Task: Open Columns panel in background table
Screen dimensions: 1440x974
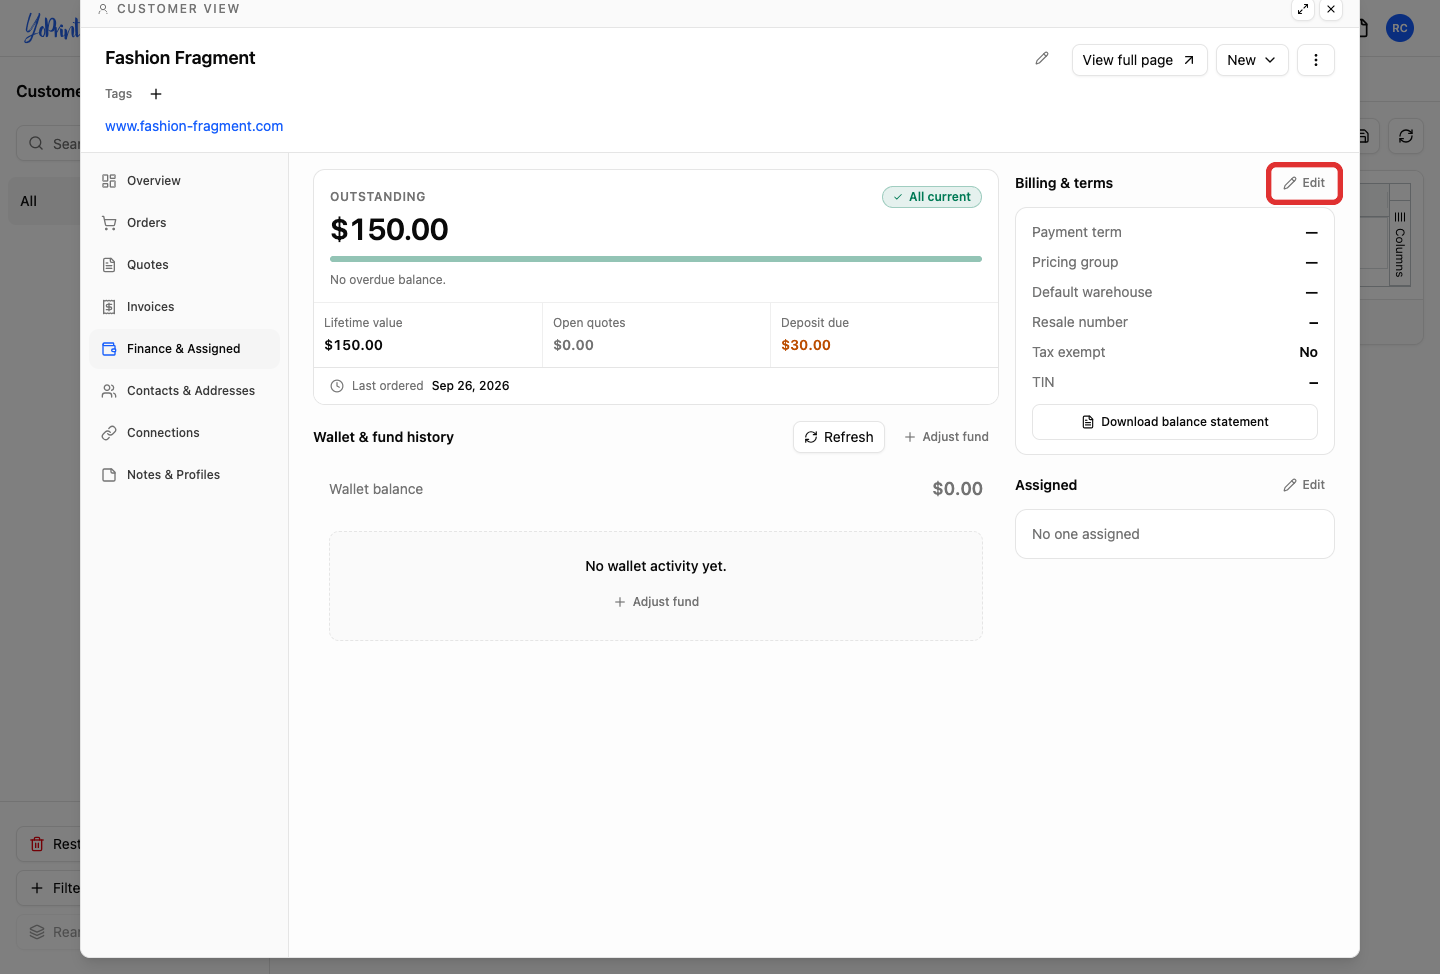Action: click(1400, 244)
